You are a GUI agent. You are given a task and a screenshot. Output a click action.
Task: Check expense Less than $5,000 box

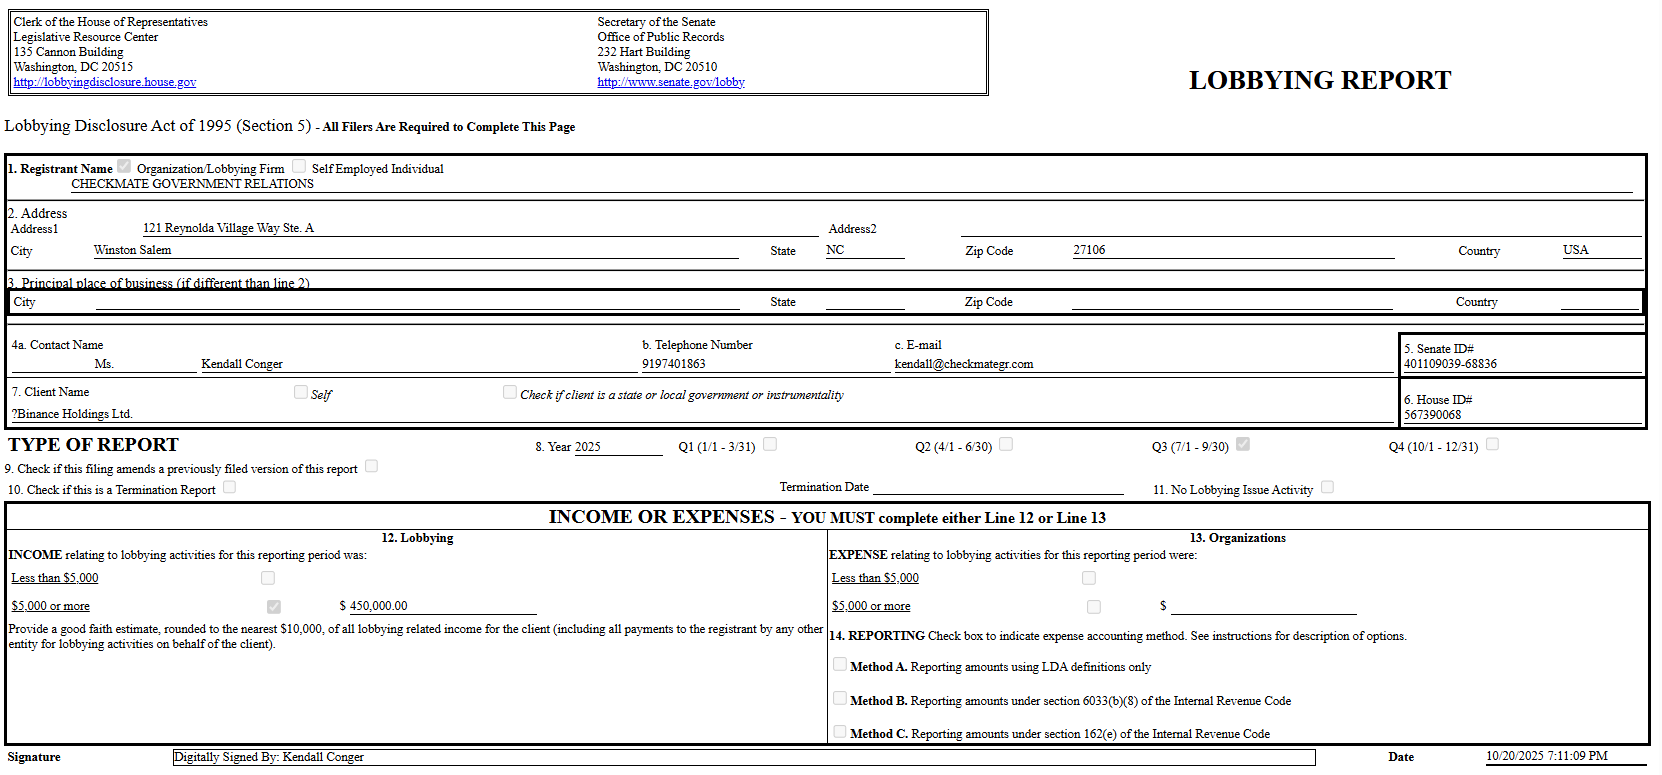[1089, 578]
